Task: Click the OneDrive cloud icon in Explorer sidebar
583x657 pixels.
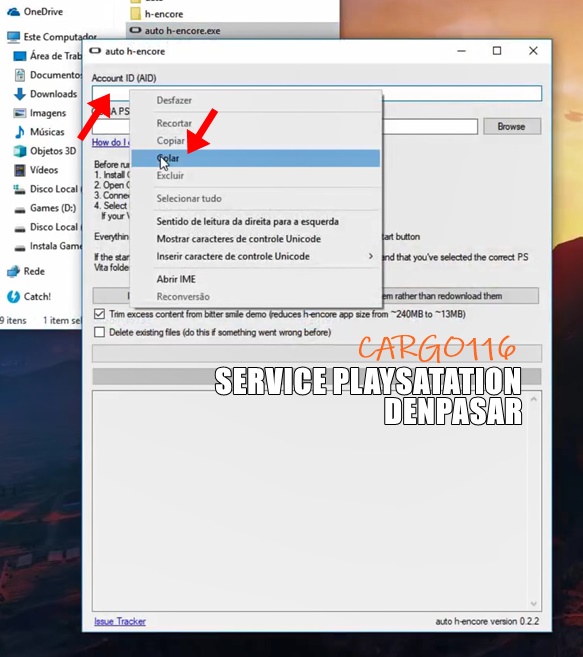Action: tap(13, 12)
